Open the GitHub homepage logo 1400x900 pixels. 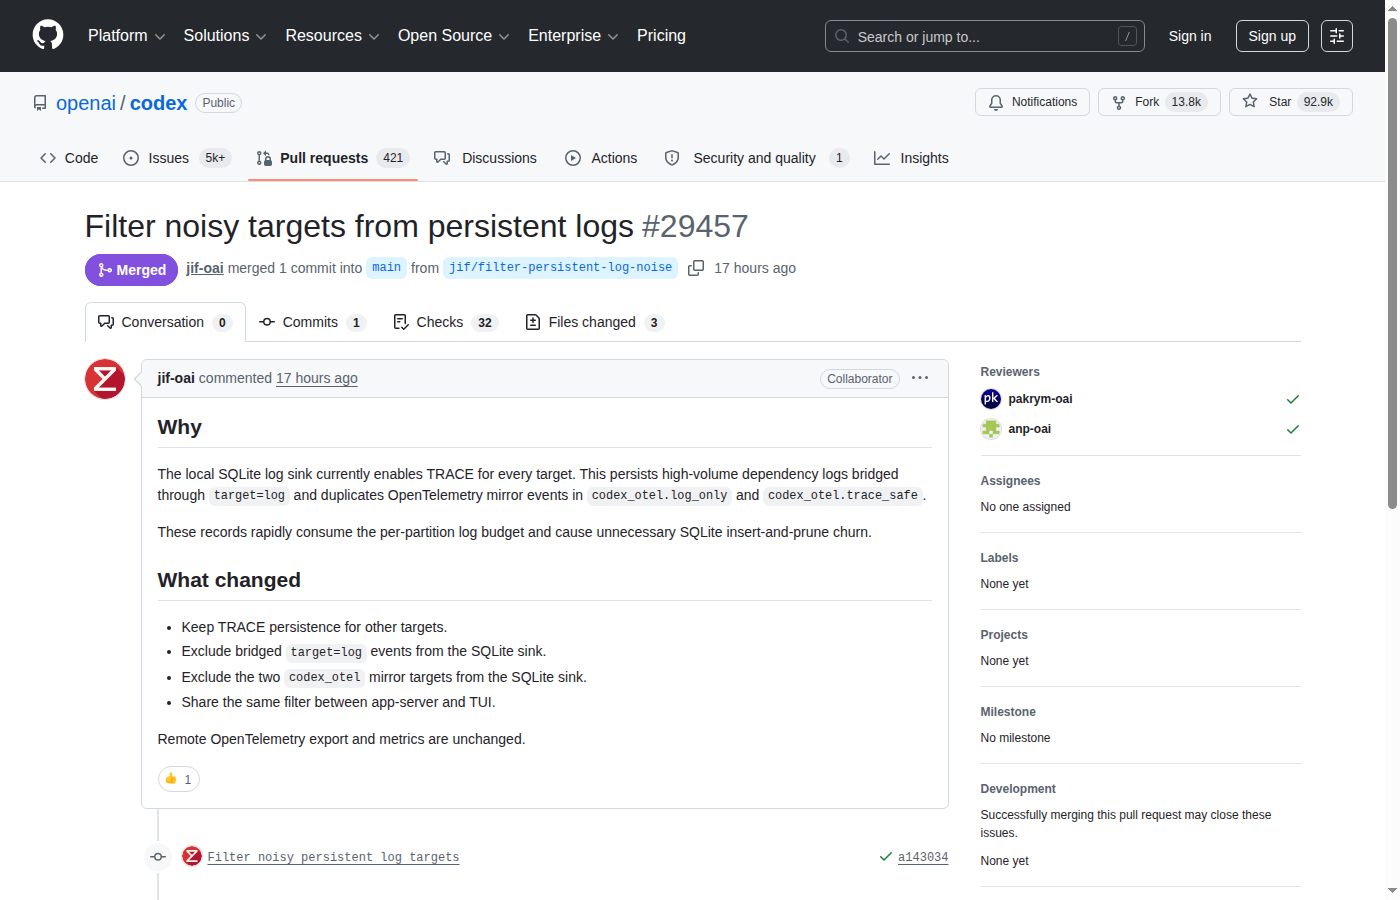[48, 35]
